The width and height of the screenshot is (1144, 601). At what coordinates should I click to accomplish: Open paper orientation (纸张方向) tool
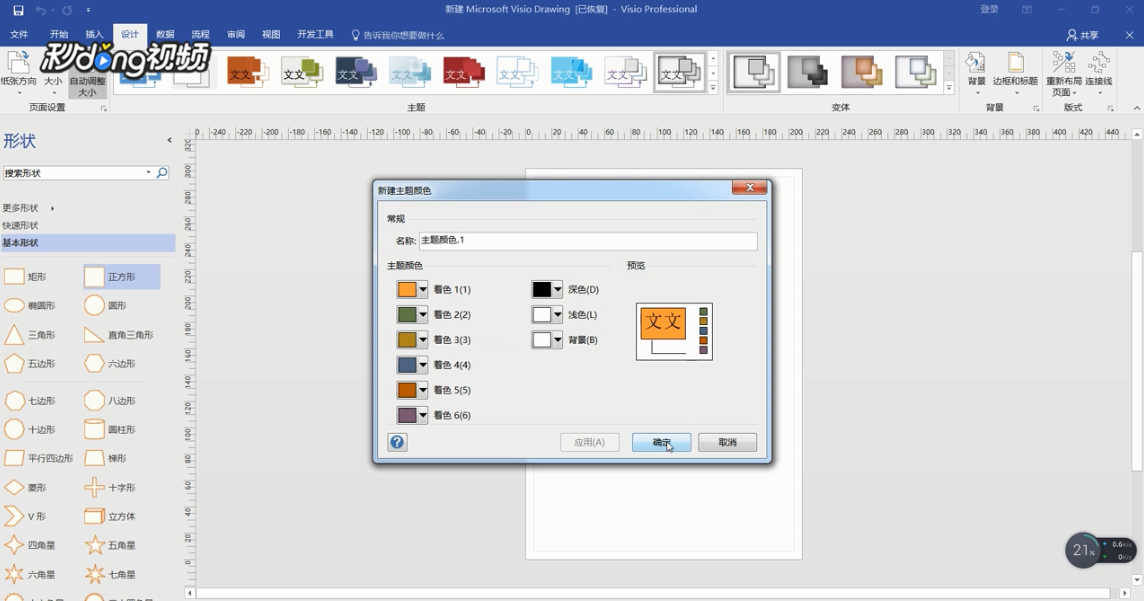pos(18,72)
